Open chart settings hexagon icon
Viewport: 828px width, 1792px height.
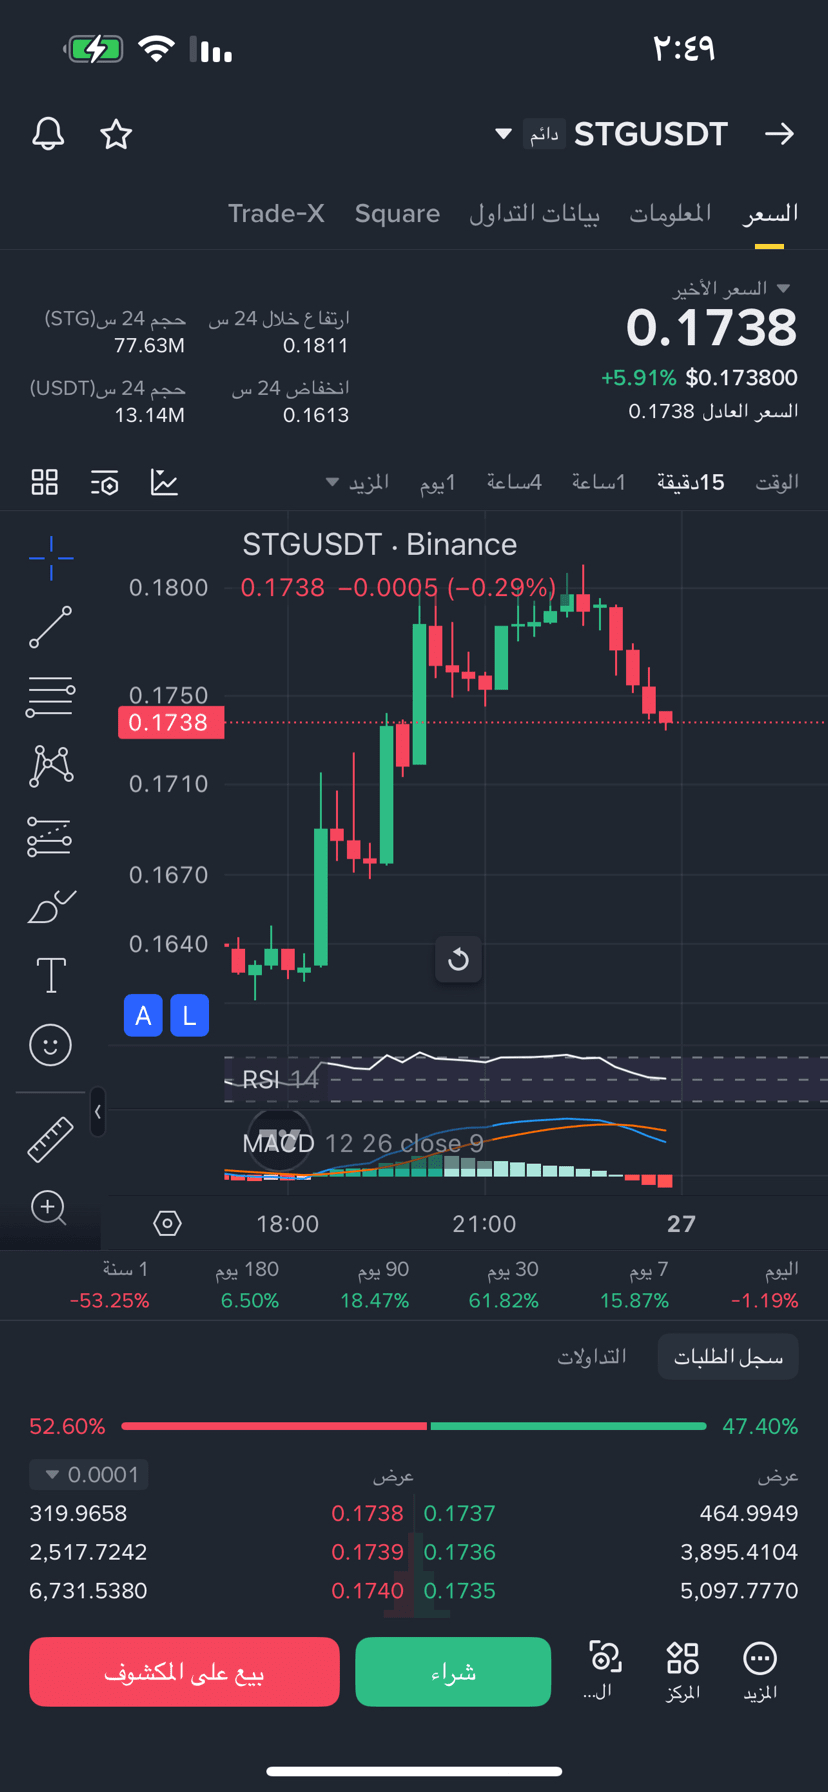click(167, 1223)
